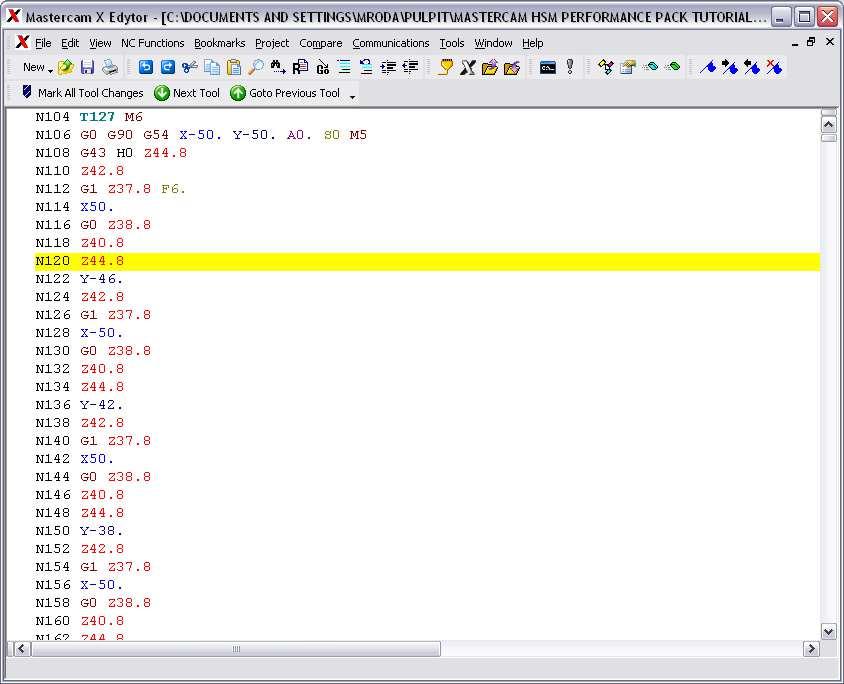Click the black X Mastercam icon
Image resolution: width=844 pixels, height=684 pixels.
pyautogui.click(x=468, y=67)
